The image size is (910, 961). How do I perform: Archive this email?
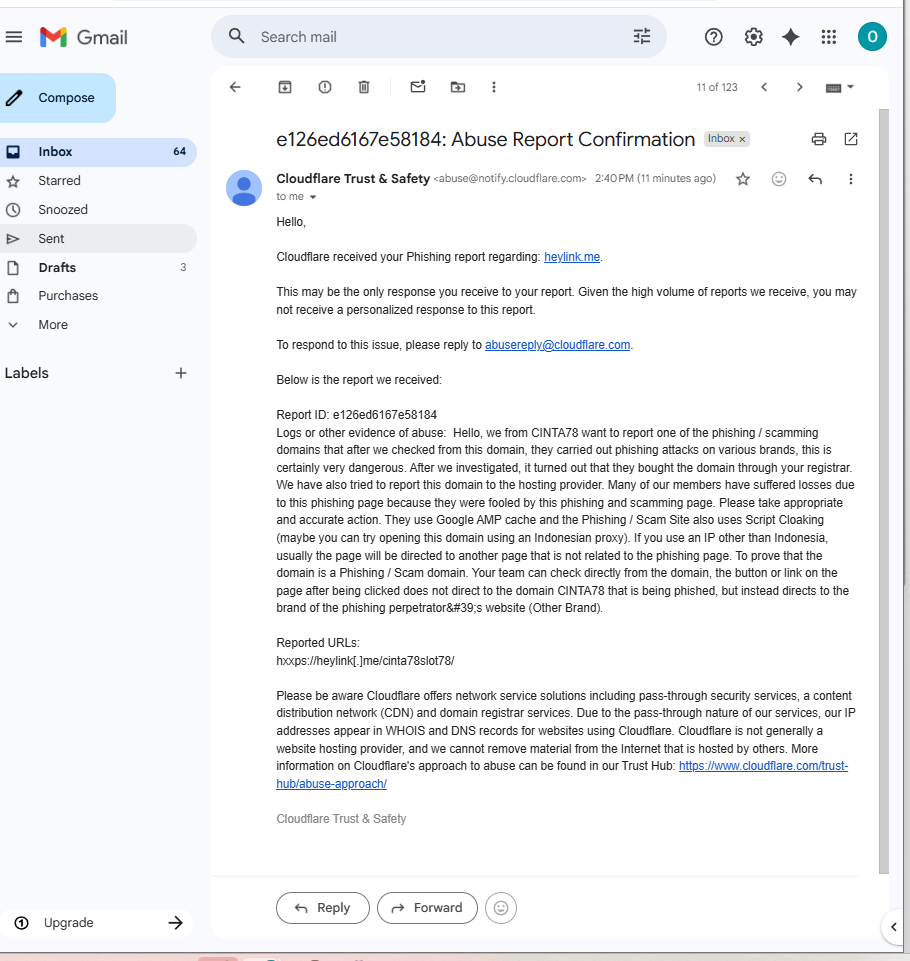(x=285, y=87)
